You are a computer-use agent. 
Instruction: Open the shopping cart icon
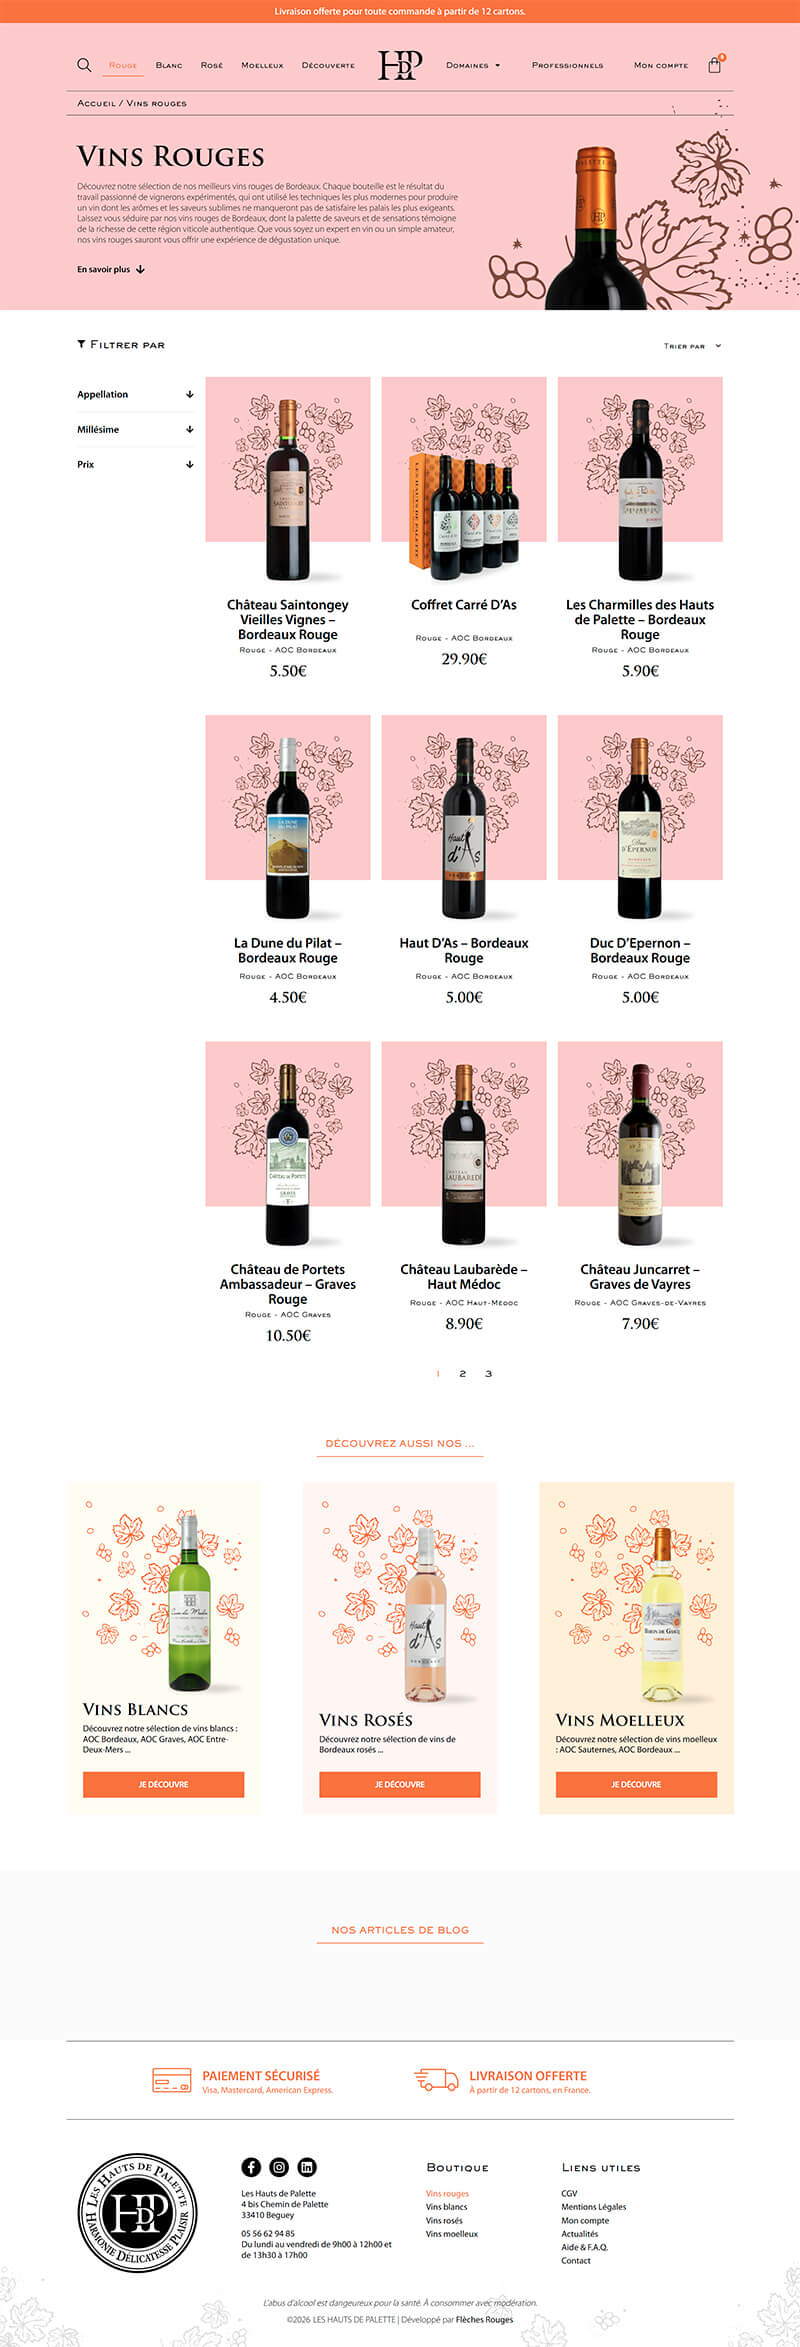(x=714, y=65)
